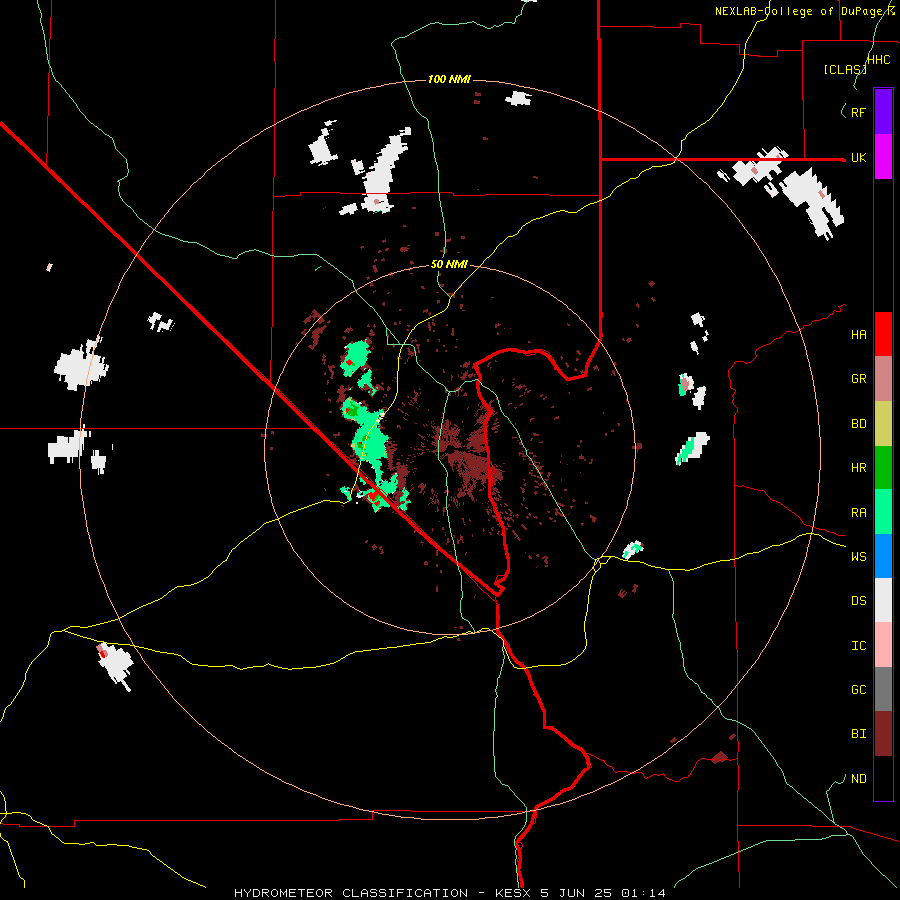Click the Hydrometeor Classification KESX title text
This screenshot has width=900, height=900.
click(x=450, y=893)
